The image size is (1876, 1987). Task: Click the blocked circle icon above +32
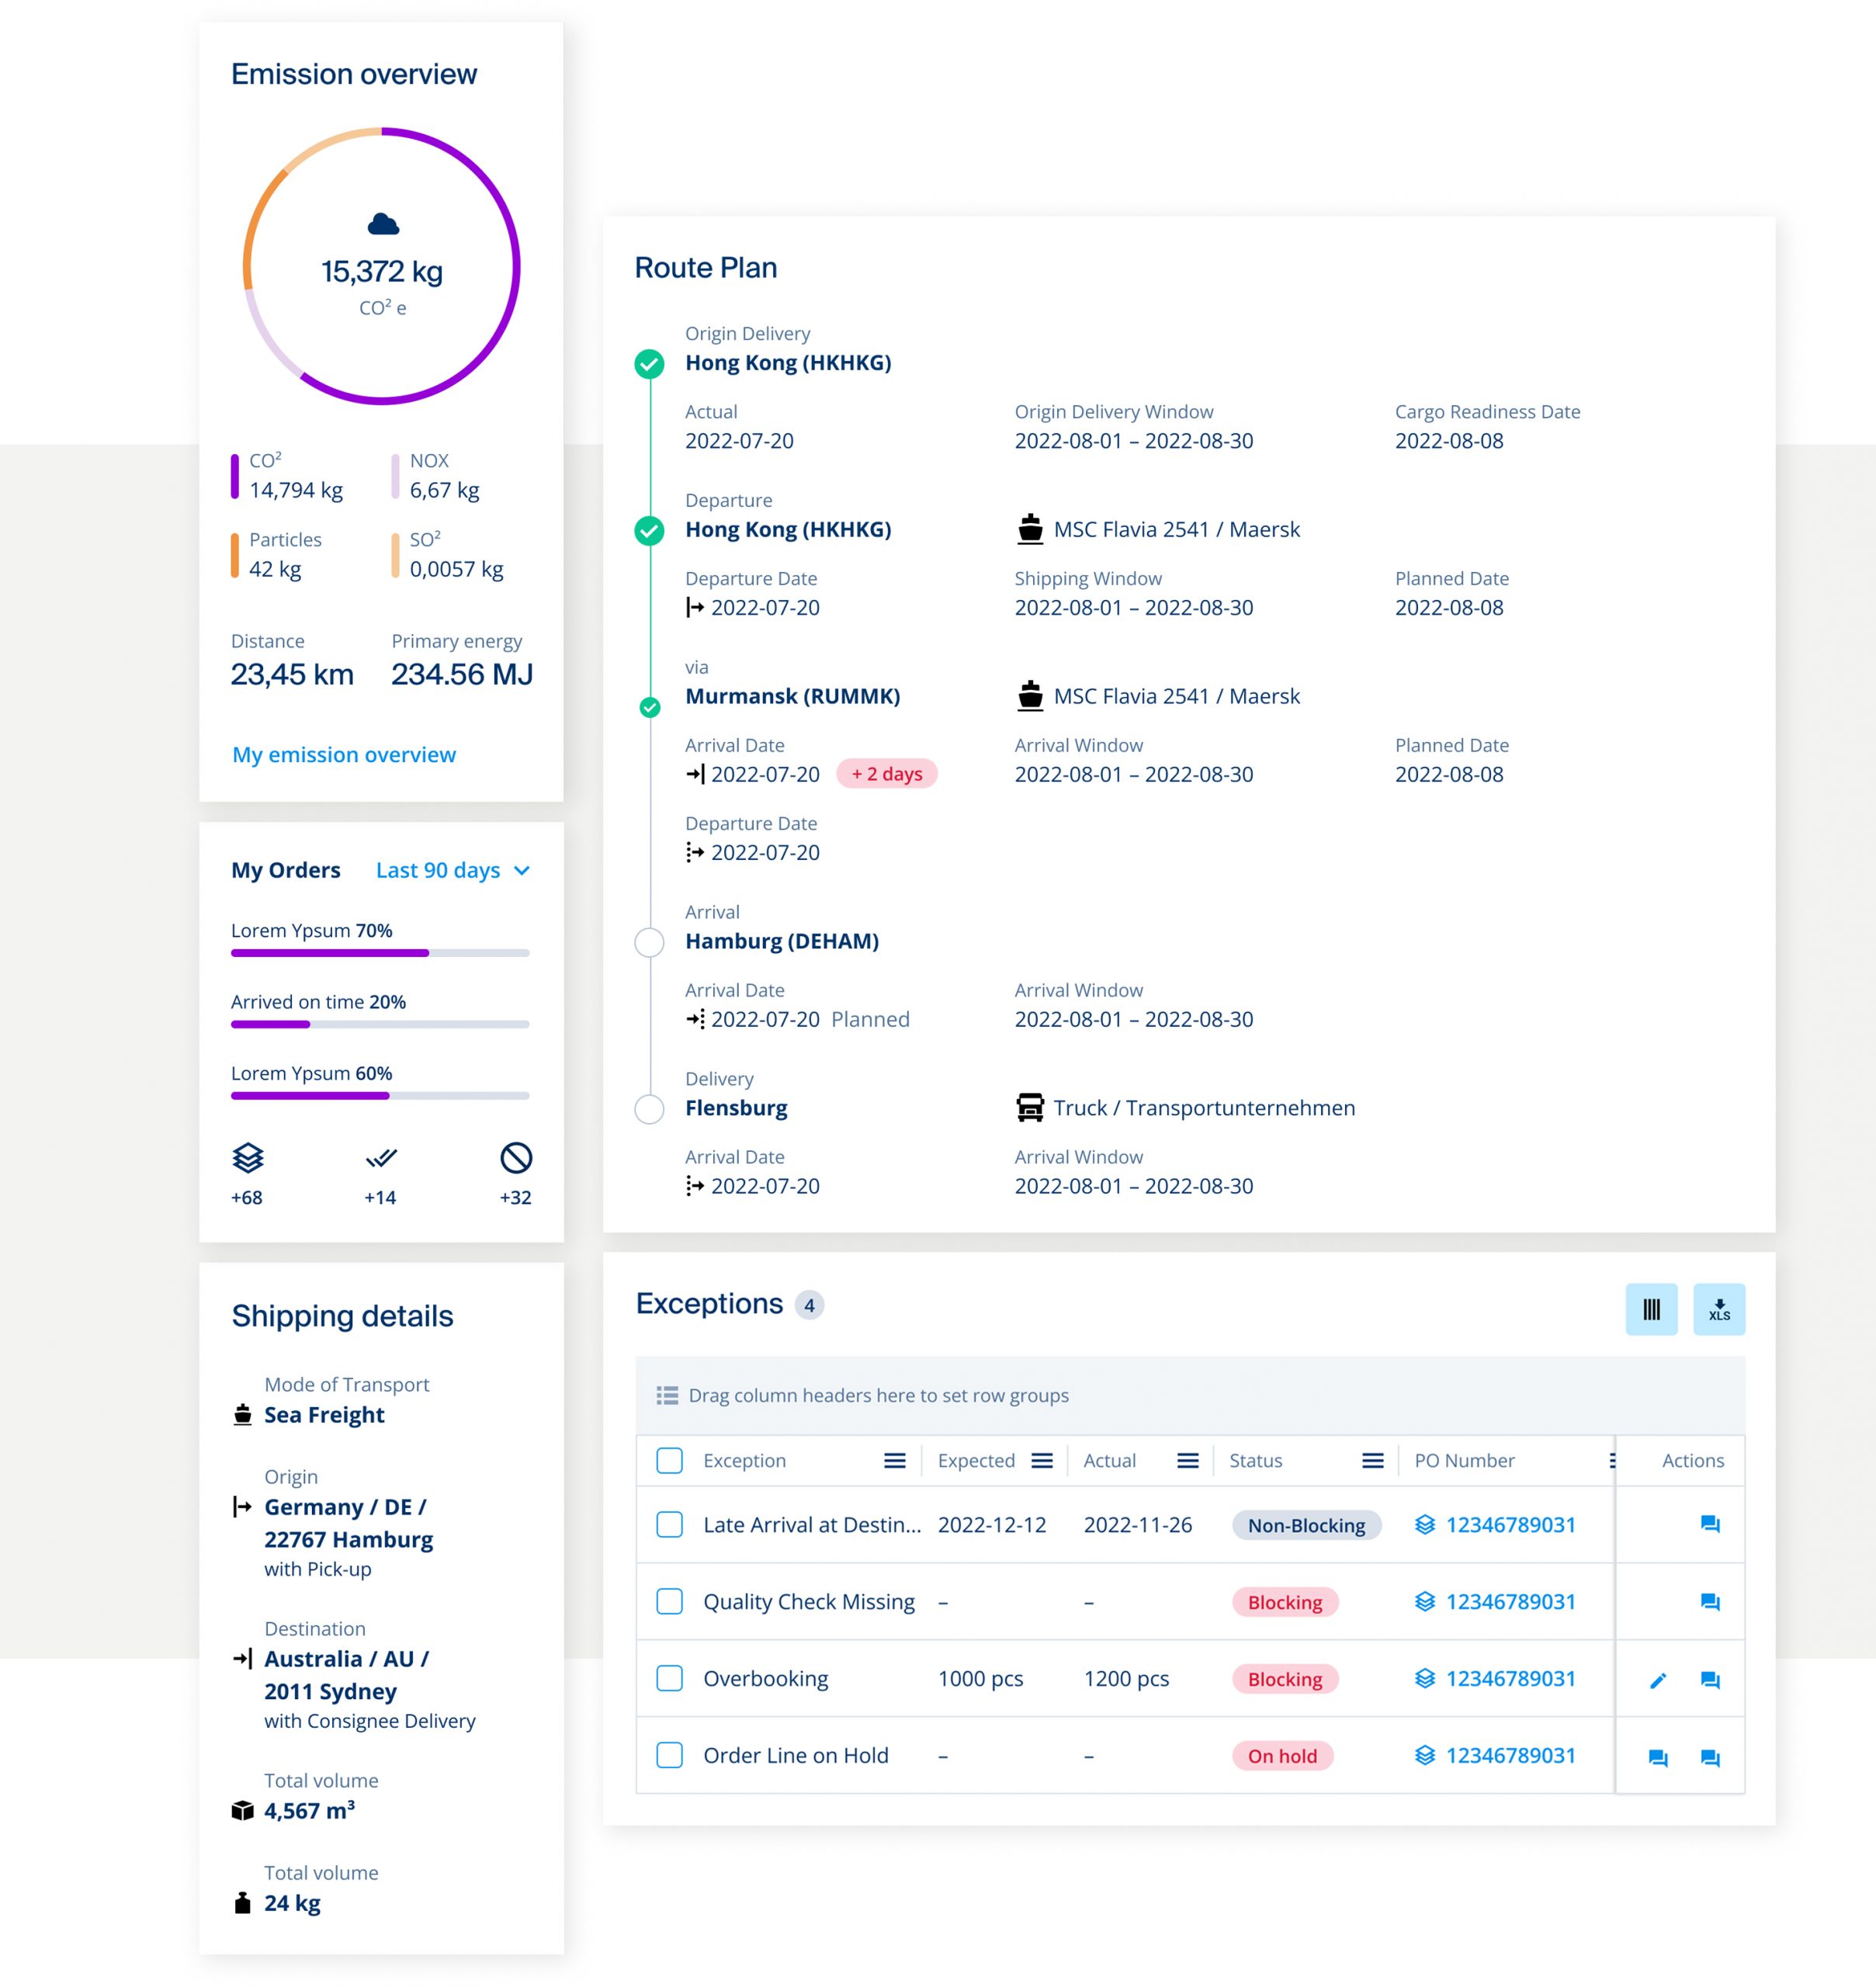515,1158
